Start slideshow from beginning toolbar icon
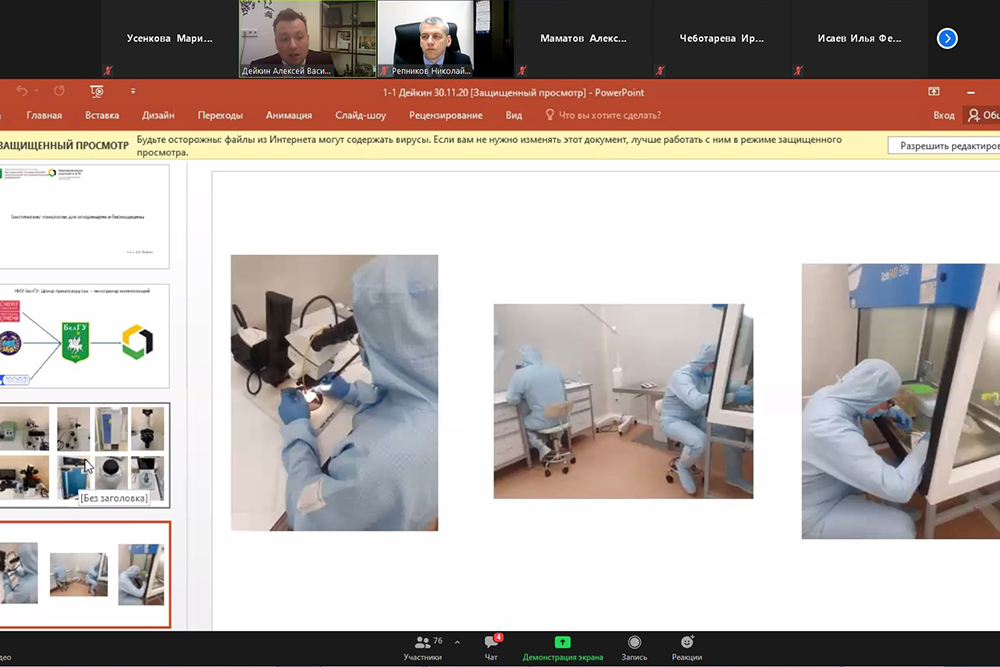This screenshot has height=667, width=1000. (x=97, y=91)
